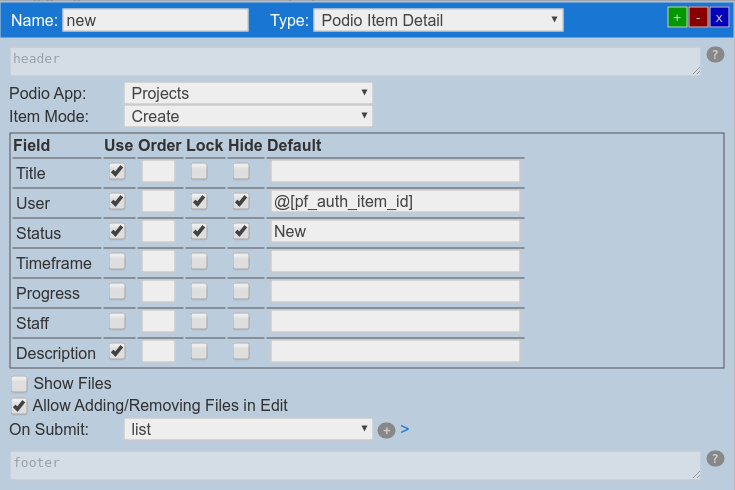
Task: Check Lock for Staff field
Action: point(199,321)
